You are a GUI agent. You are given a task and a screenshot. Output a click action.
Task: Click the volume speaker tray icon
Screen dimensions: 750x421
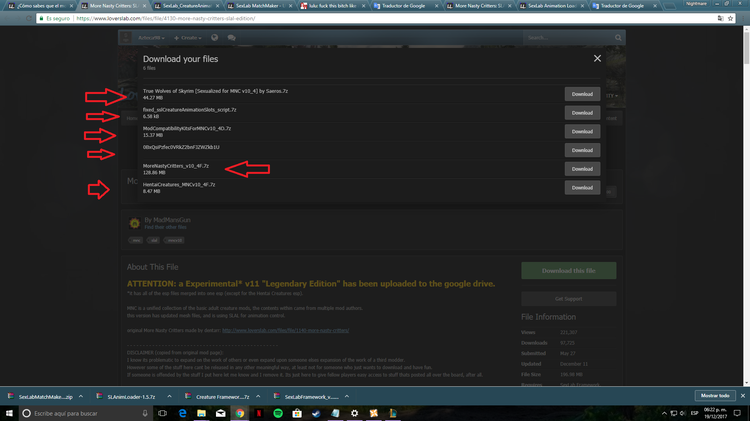683,413
